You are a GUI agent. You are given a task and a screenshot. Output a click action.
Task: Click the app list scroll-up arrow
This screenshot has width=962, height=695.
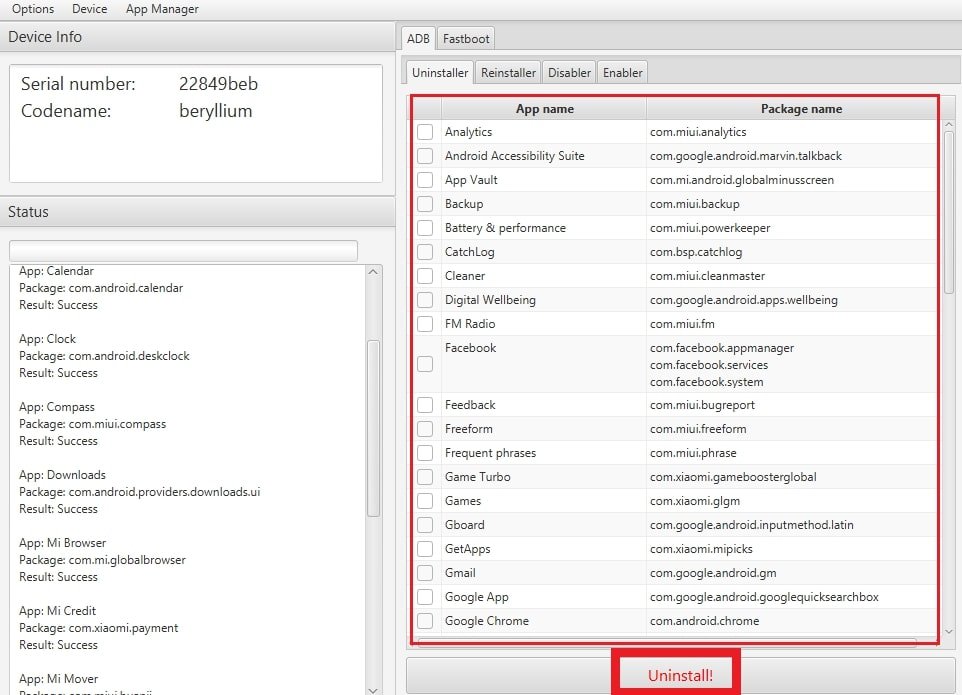(x=949, y=125)
